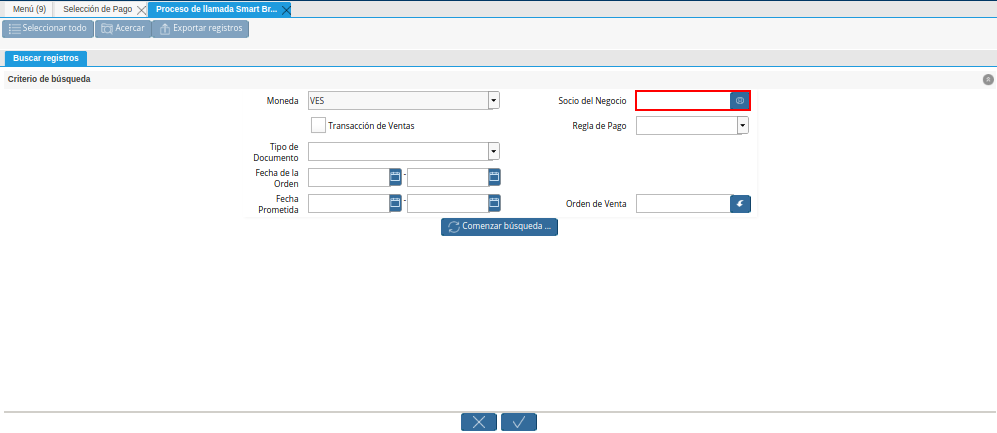
Task: Confirm with the checkmark button at bottom
Action: [519, 422]
